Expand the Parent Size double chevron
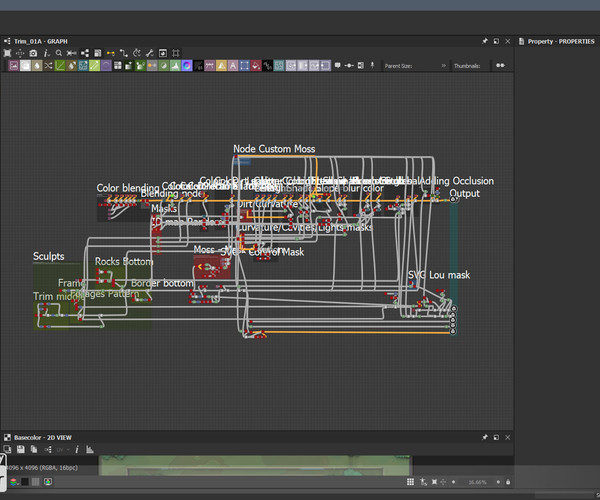Viewport: 600px width, 500px height. coord(443,66)
